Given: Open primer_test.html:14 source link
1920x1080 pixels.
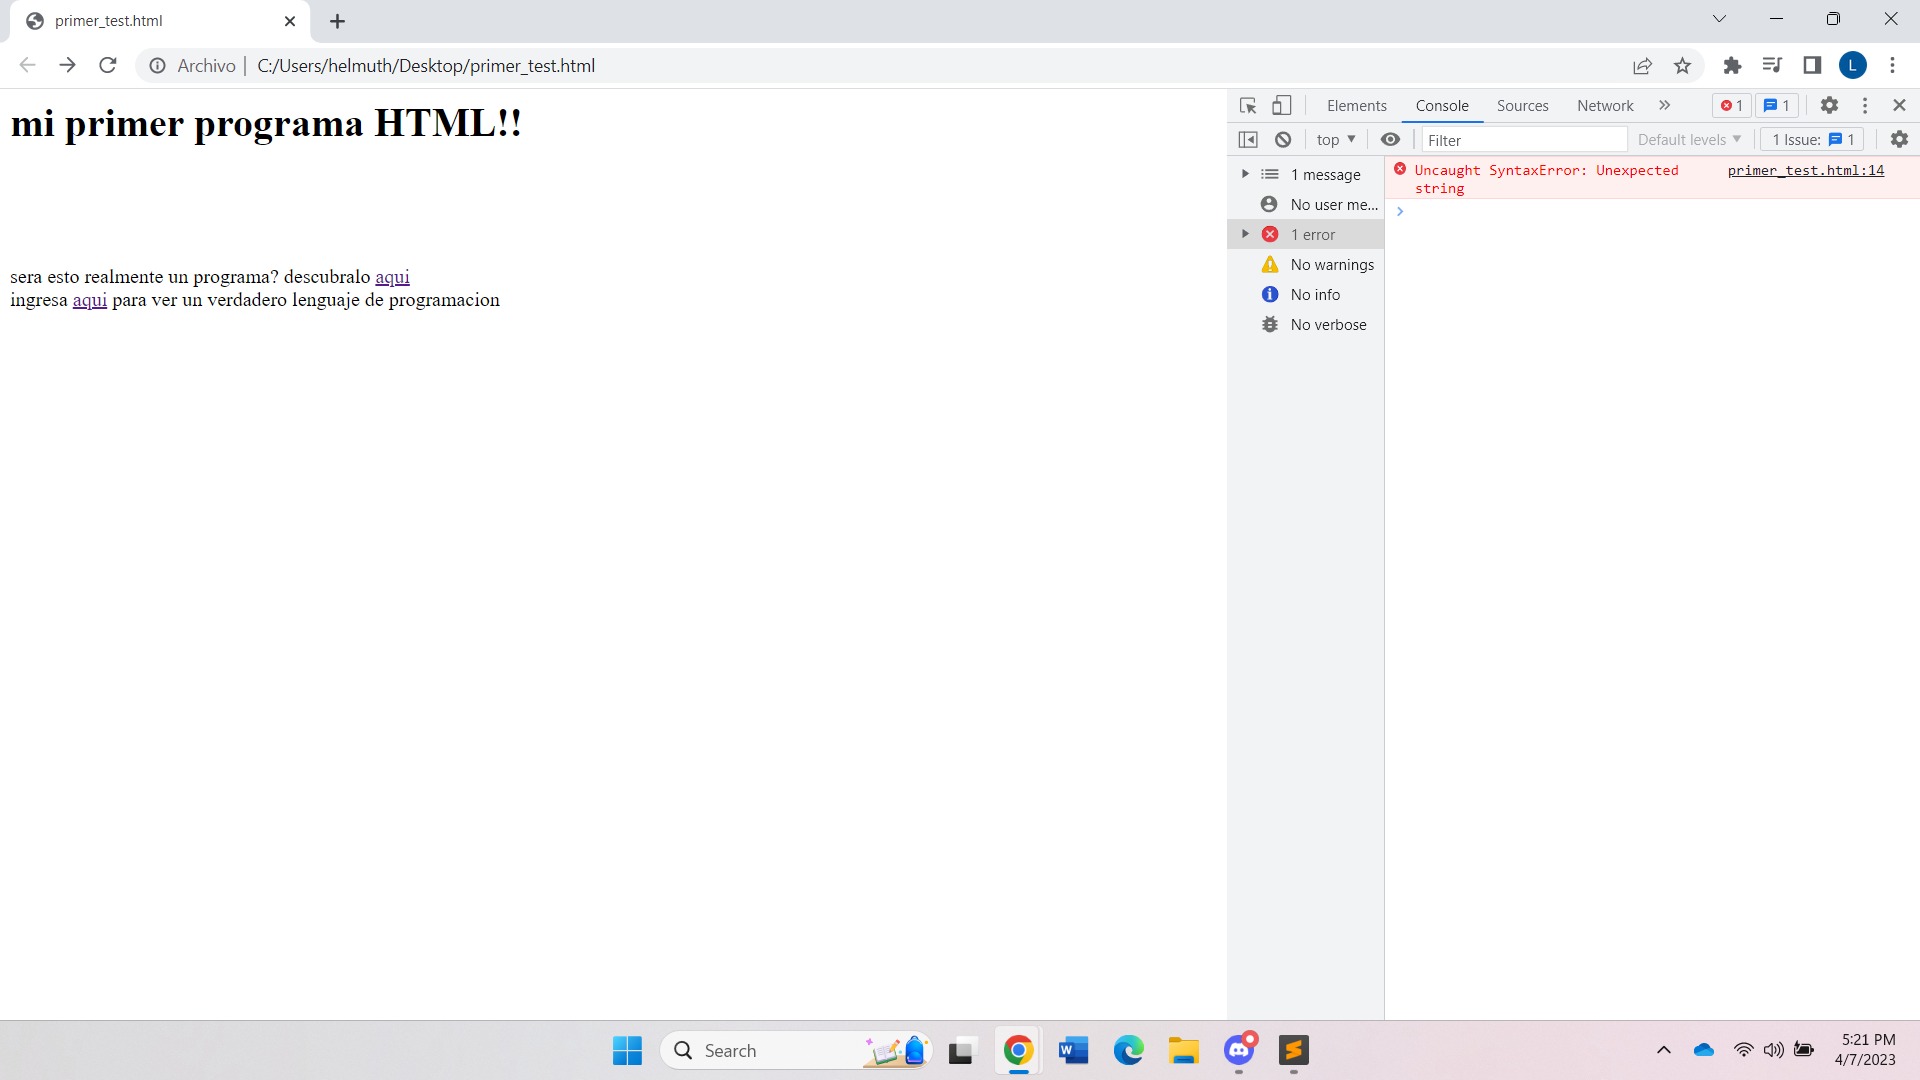Looking at the screenshot, I should pos(1805,170).
